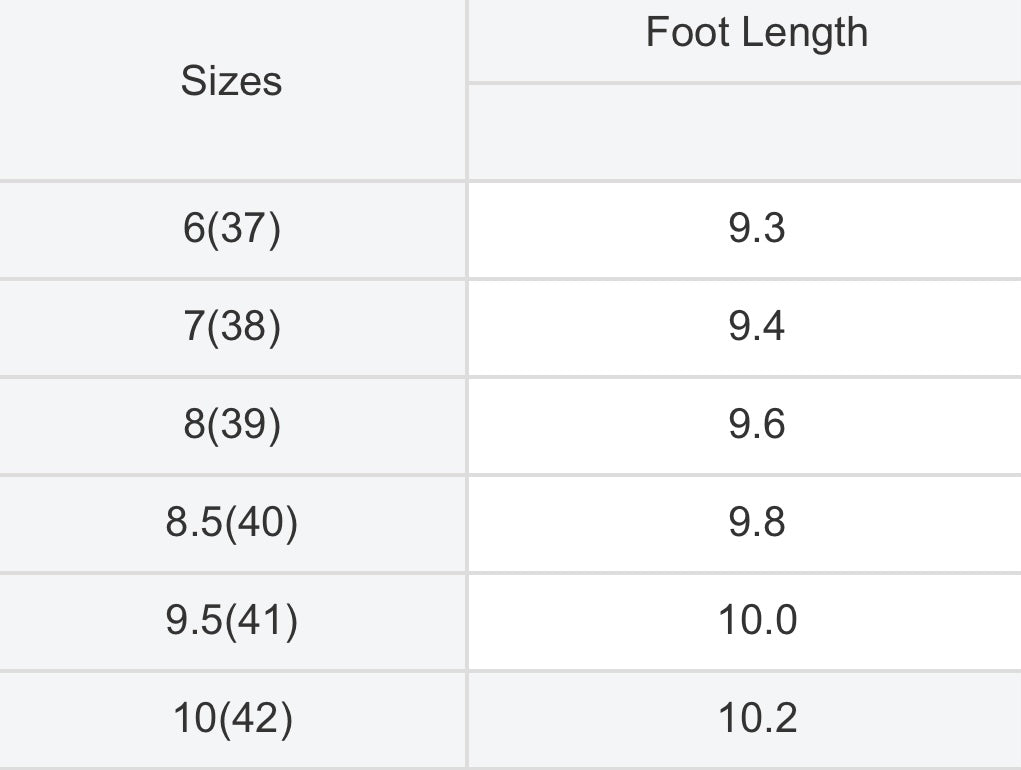Click the 10.0 foot length value
This screenshot has height=770, width=1021.
click(757, 620)
